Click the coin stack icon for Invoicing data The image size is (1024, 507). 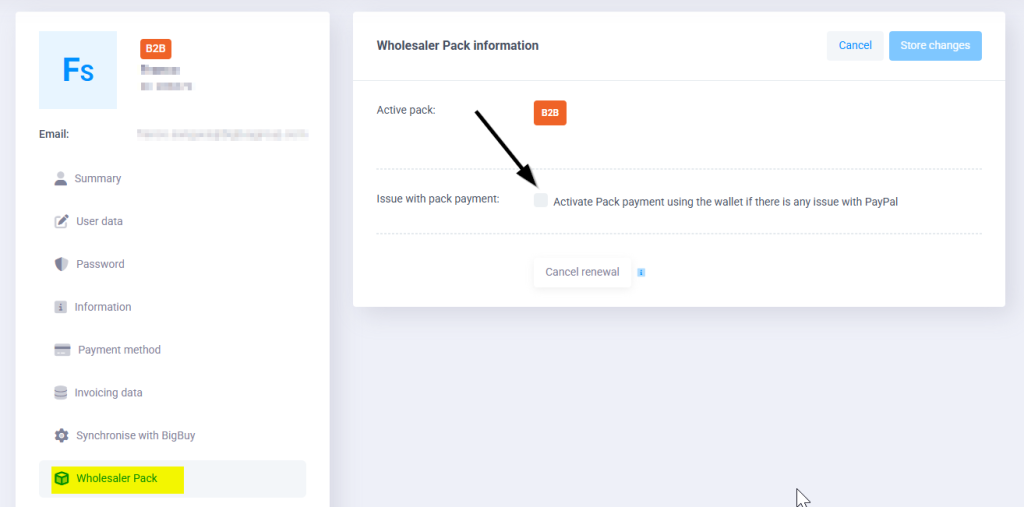(x=61, y=393)
